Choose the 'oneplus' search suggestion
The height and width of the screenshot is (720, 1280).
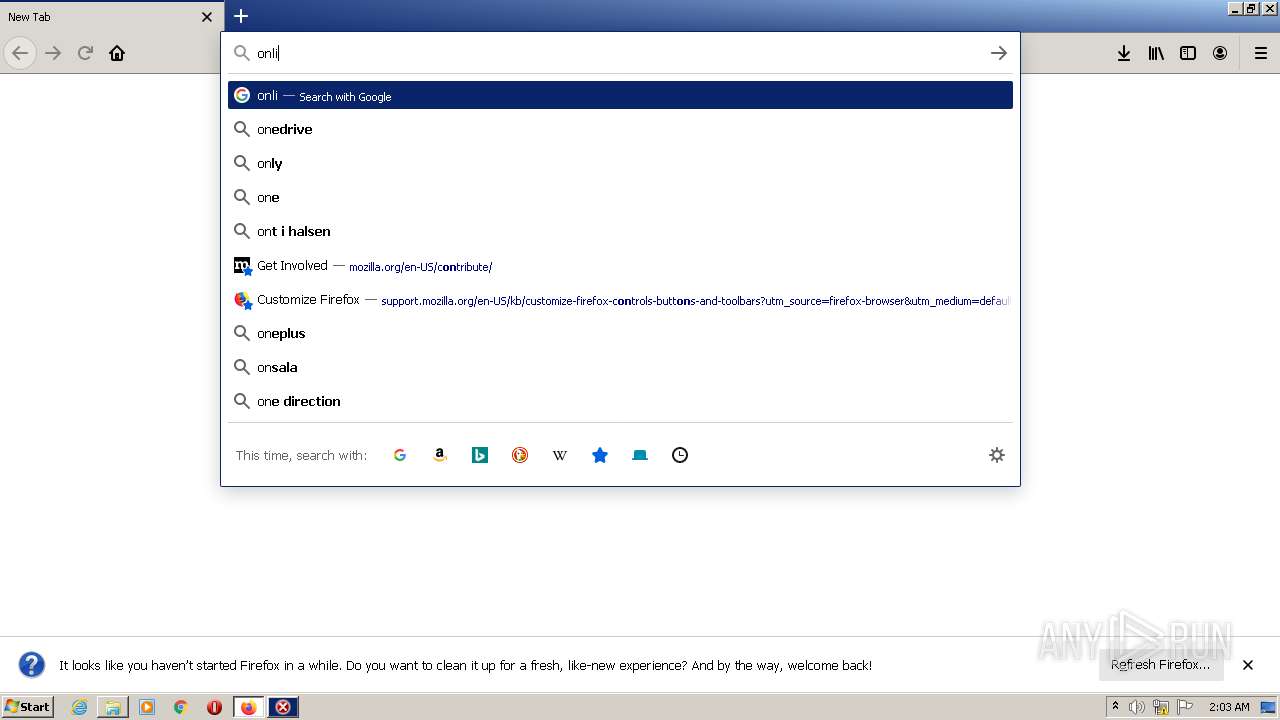tap(620, 333)
